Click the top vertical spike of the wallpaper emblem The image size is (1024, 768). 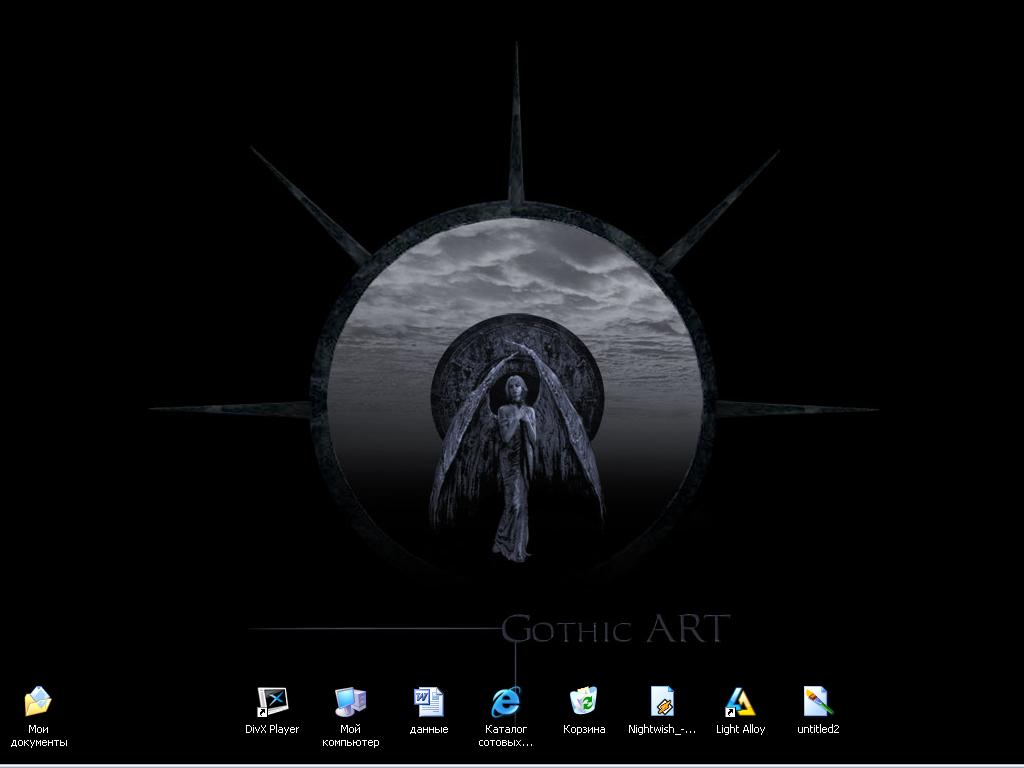click(516, 140)
